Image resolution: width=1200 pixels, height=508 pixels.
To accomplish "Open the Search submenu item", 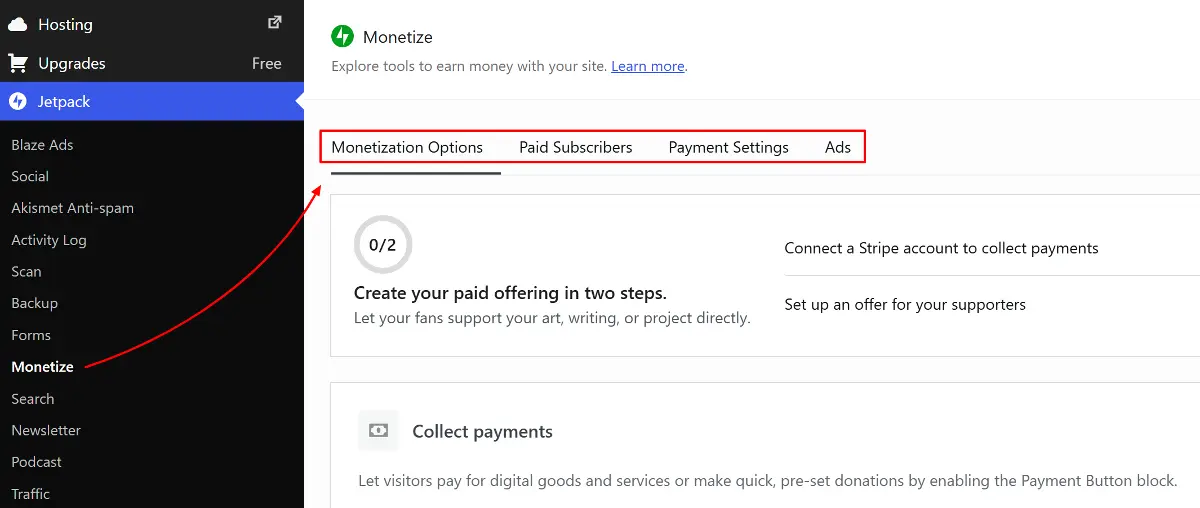I will point(33,399).
